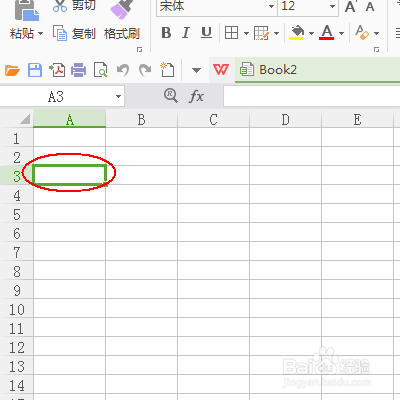Click the fx Insert Function button
Viewport: 400px width, 400px height.
click(196, 97)
